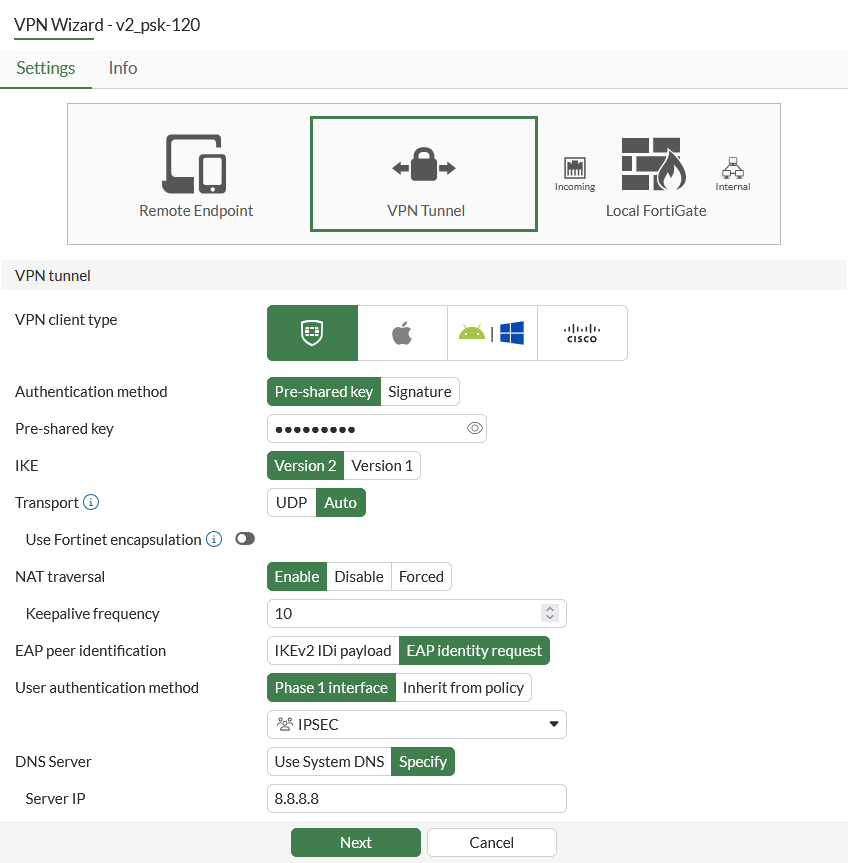The width and height of the screenshot is (848, 863).
Task: Focus the Keepalive frequency field
Action: click(417, 613)
